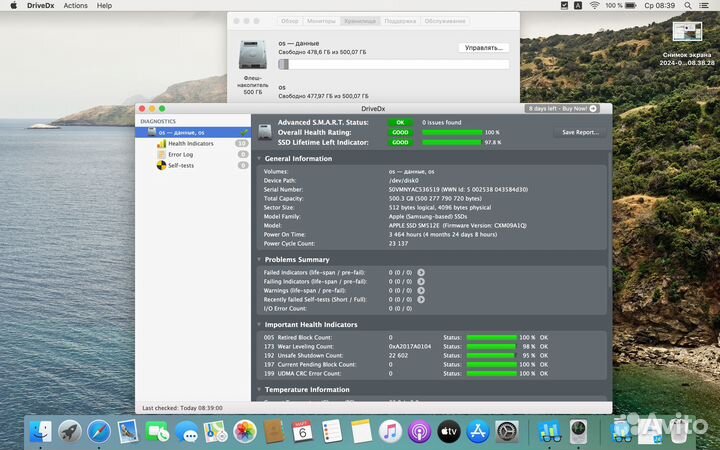Click the SSD Lifetime Left progress bar
This screenshot has width=720, height=450.
(x=452, y=142)
